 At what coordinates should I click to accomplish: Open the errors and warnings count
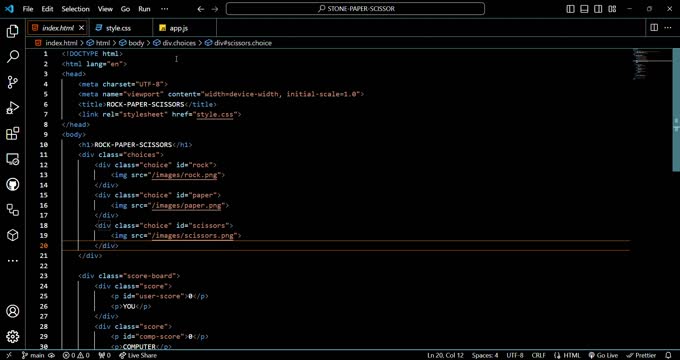pyautogui.click(x=76, y=355)
